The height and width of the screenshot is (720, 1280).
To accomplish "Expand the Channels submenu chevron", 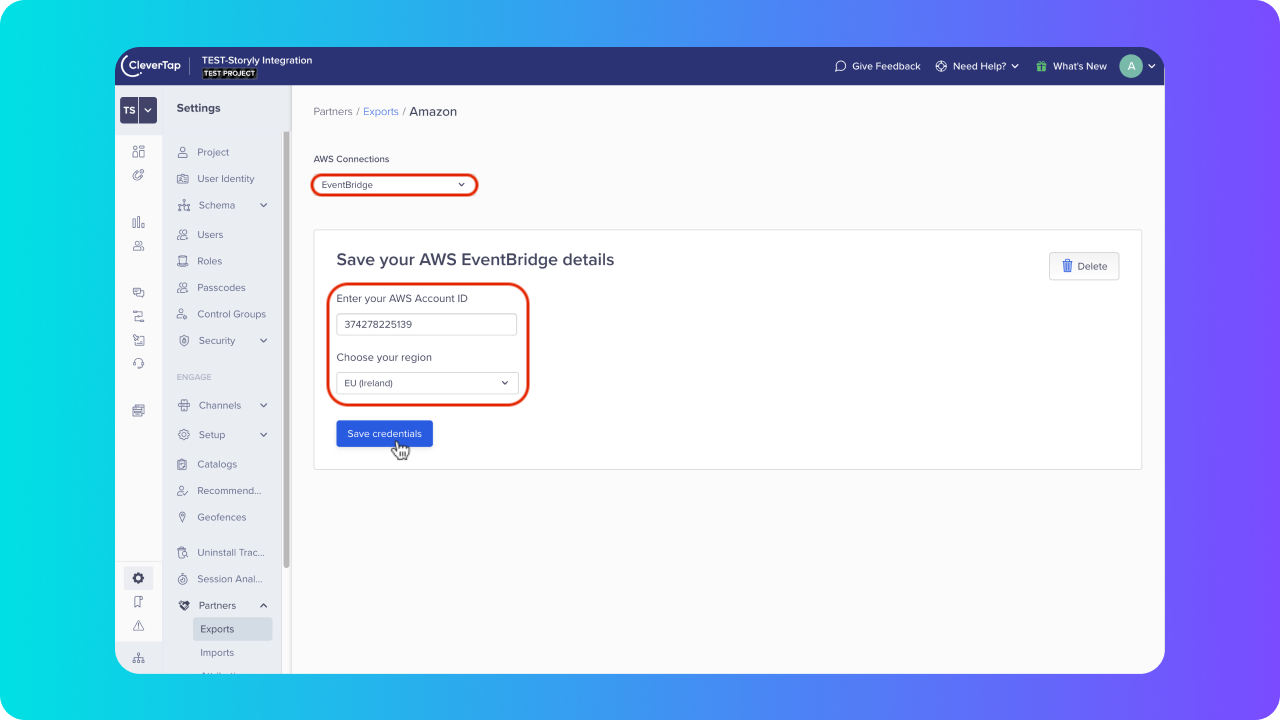I will (x=264, y=405).
